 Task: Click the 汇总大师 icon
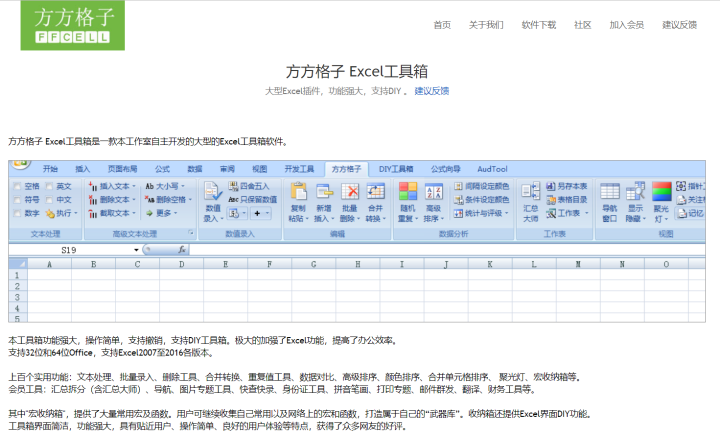[x=530, y=191]
